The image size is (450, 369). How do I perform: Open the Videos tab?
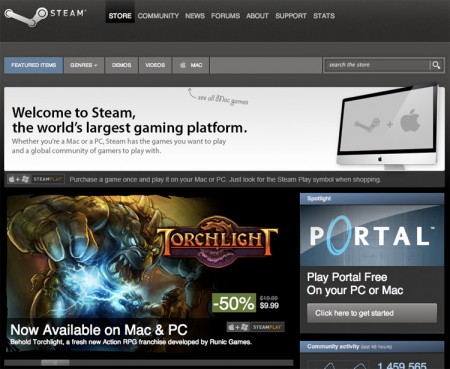point(155,65)
